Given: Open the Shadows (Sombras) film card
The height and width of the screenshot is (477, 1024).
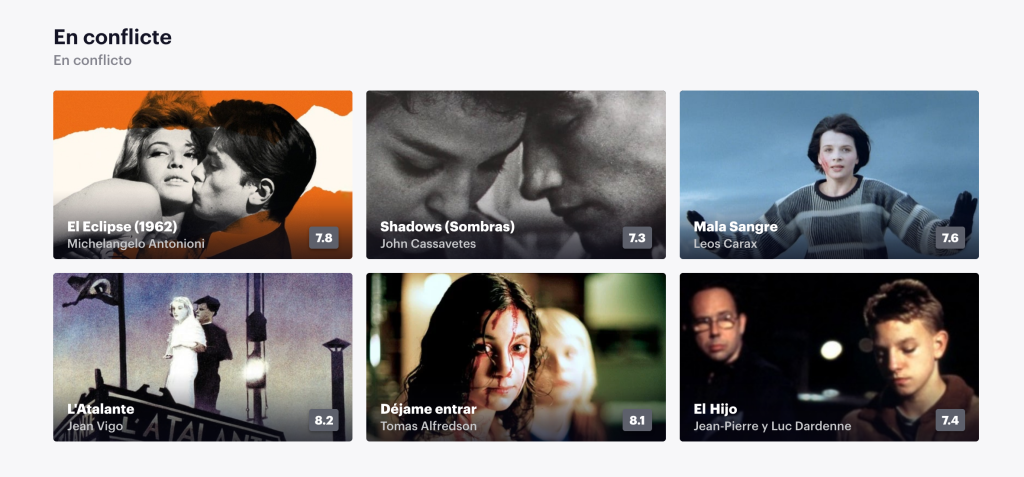Looking at the screenshot, I should [x=515, y=160].
